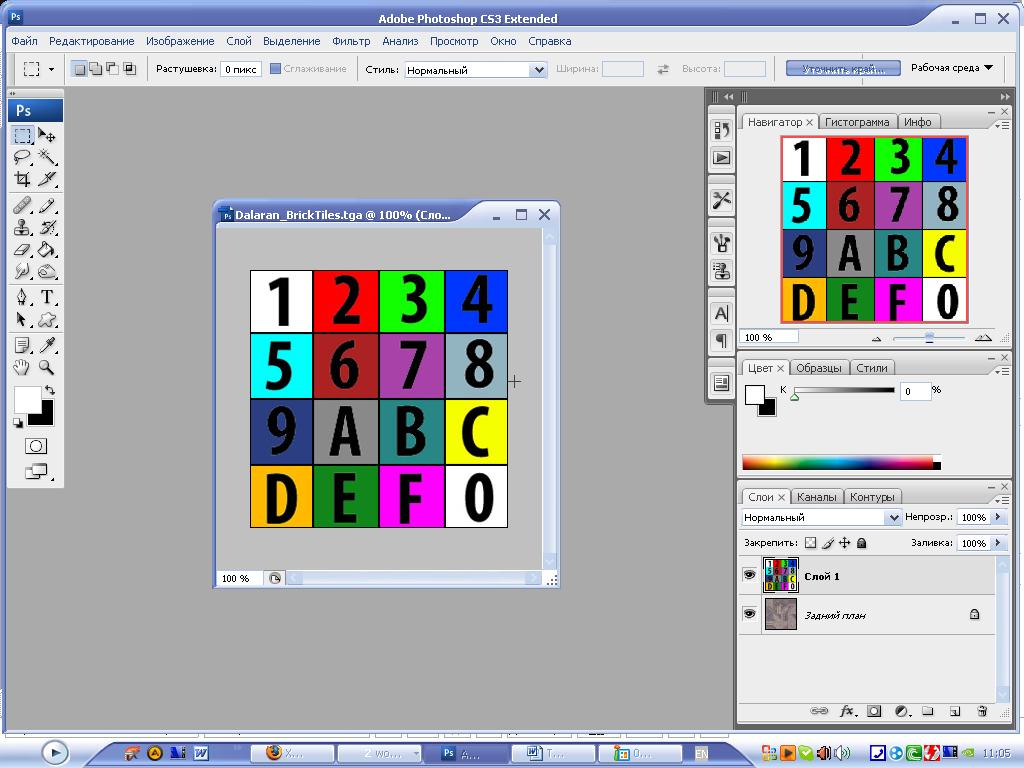This screenshot has width=1024, height=768.
Task: Open the Рабочая среда workspace menu
Action: pos(952,68)
